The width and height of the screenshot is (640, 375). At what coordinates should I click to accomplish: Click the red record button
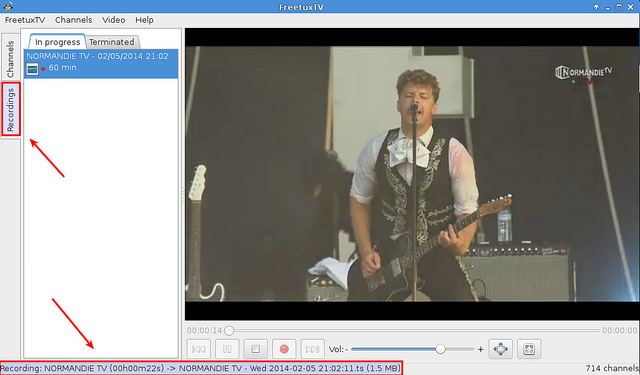284,349
